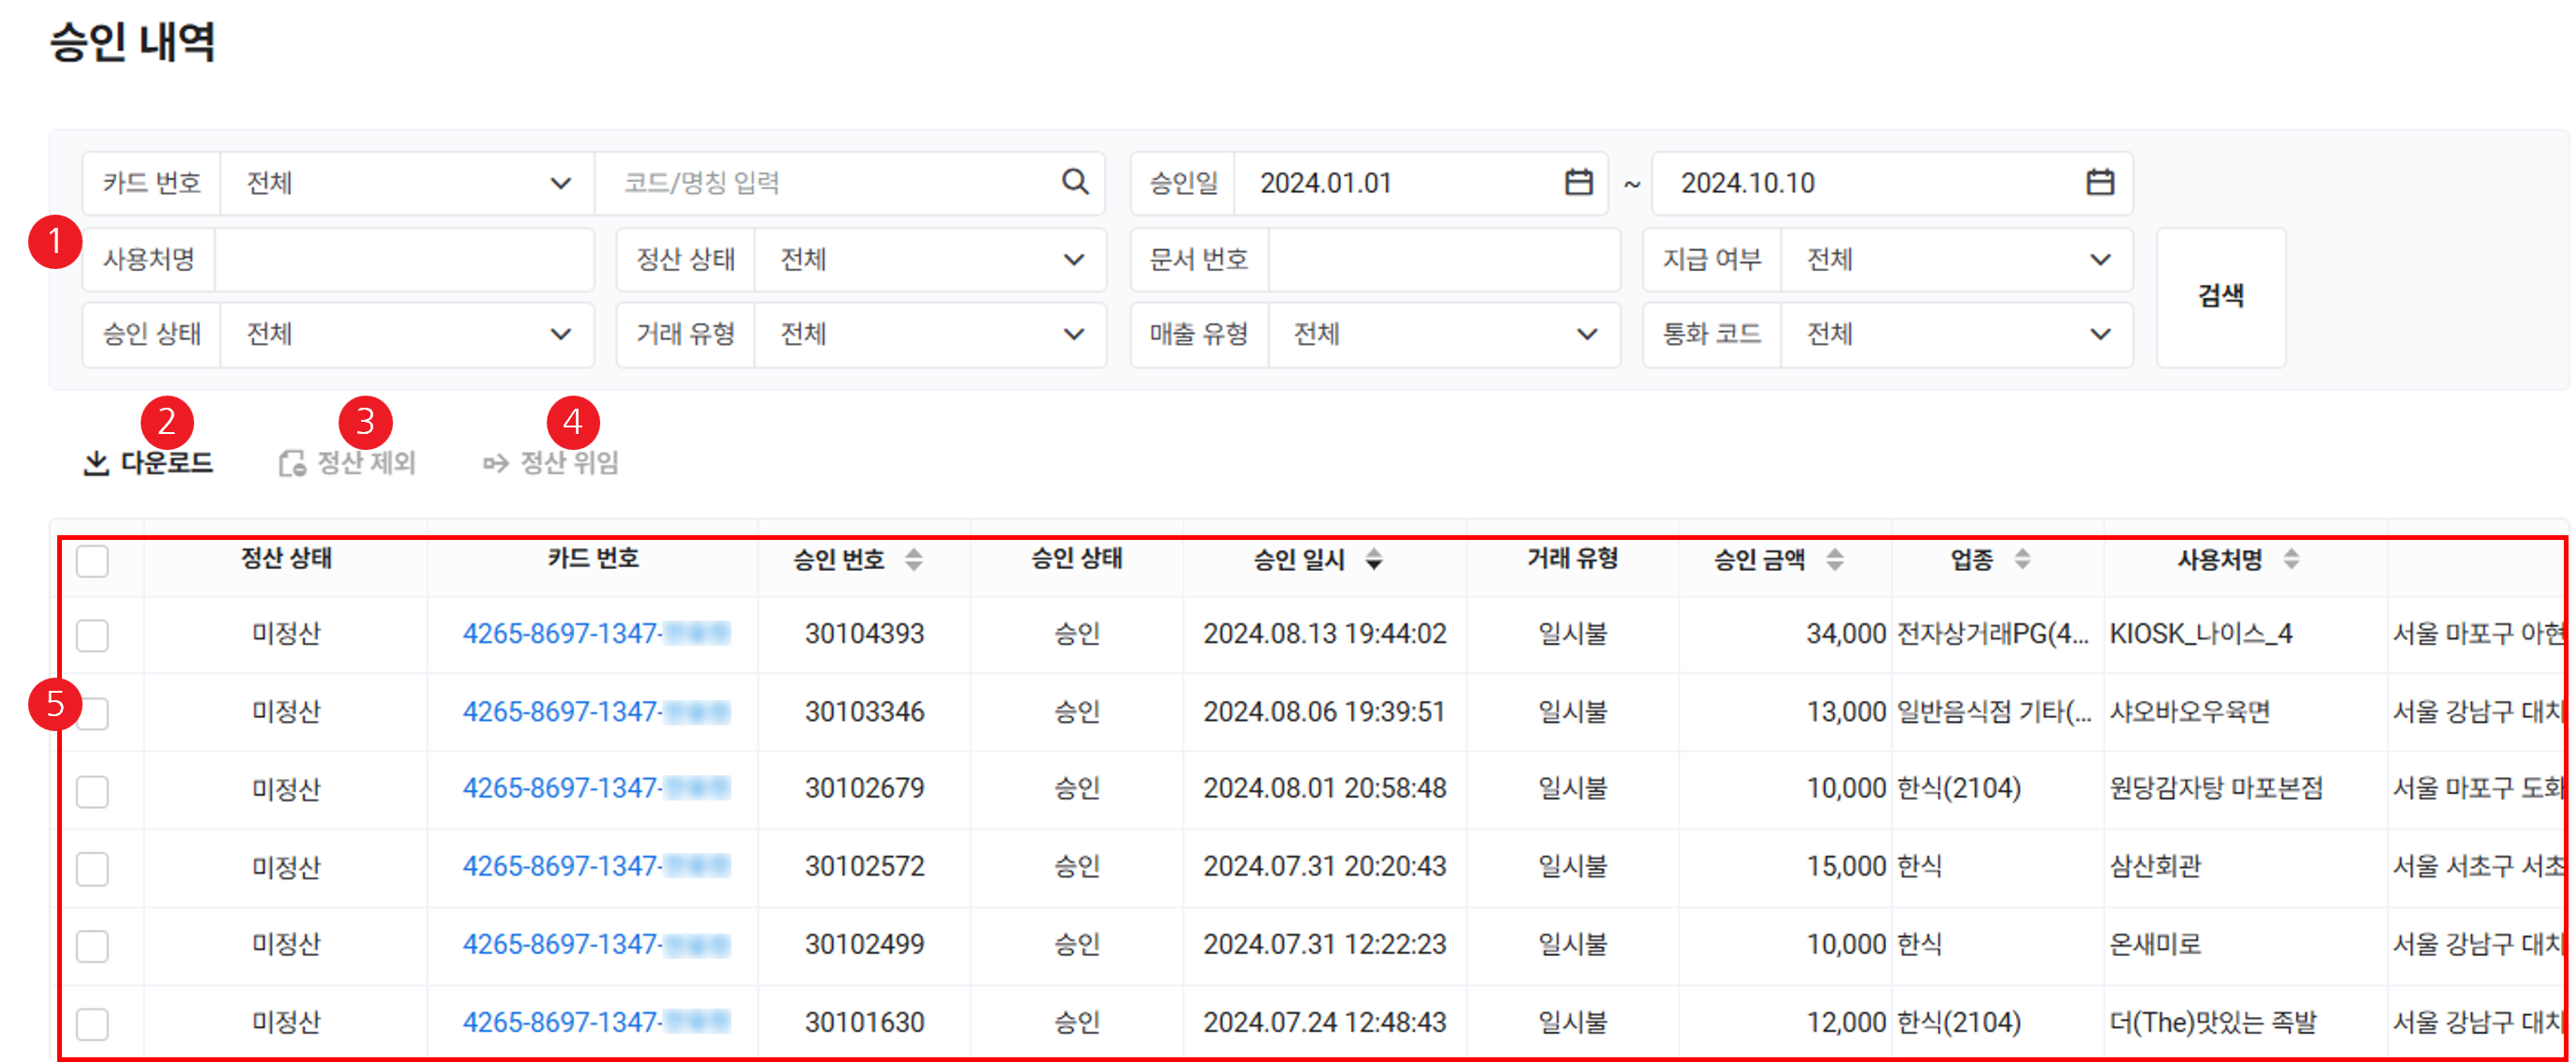
Task: Check the row with approval 30104393
Action: pos(92,635)
